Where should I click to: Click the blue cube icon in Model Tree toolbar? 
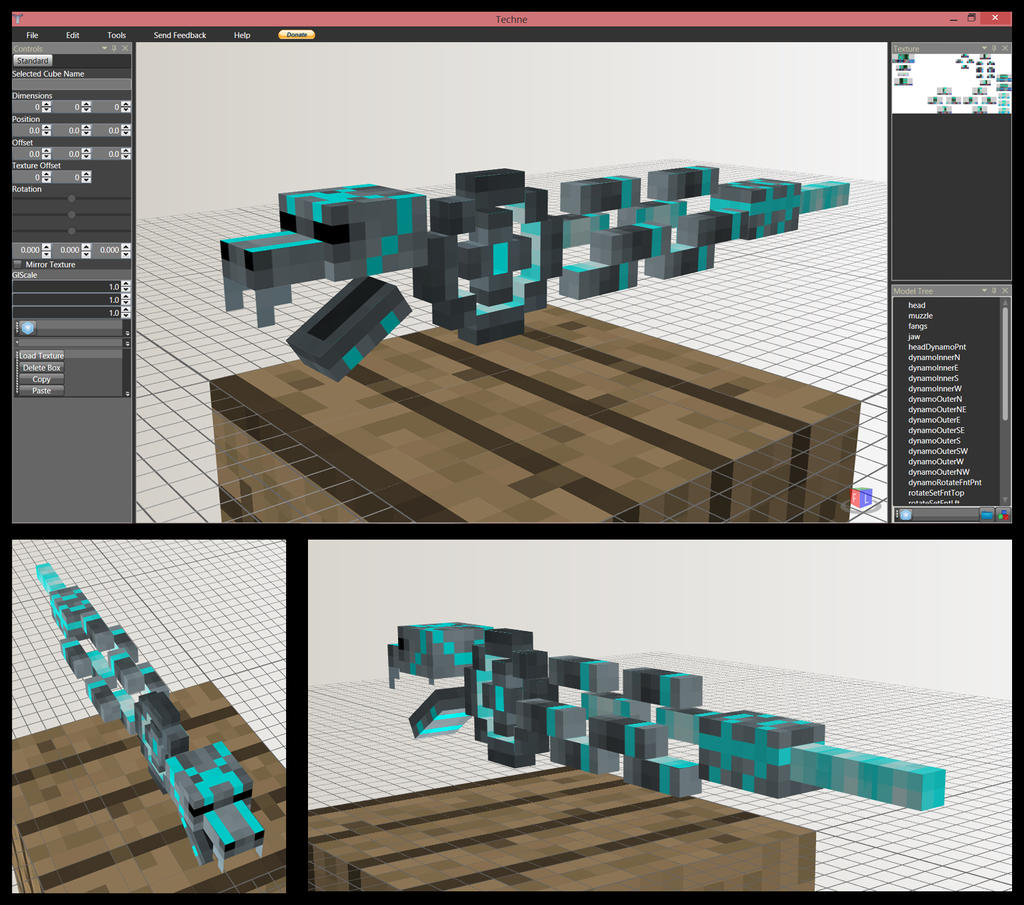[905, 515]
